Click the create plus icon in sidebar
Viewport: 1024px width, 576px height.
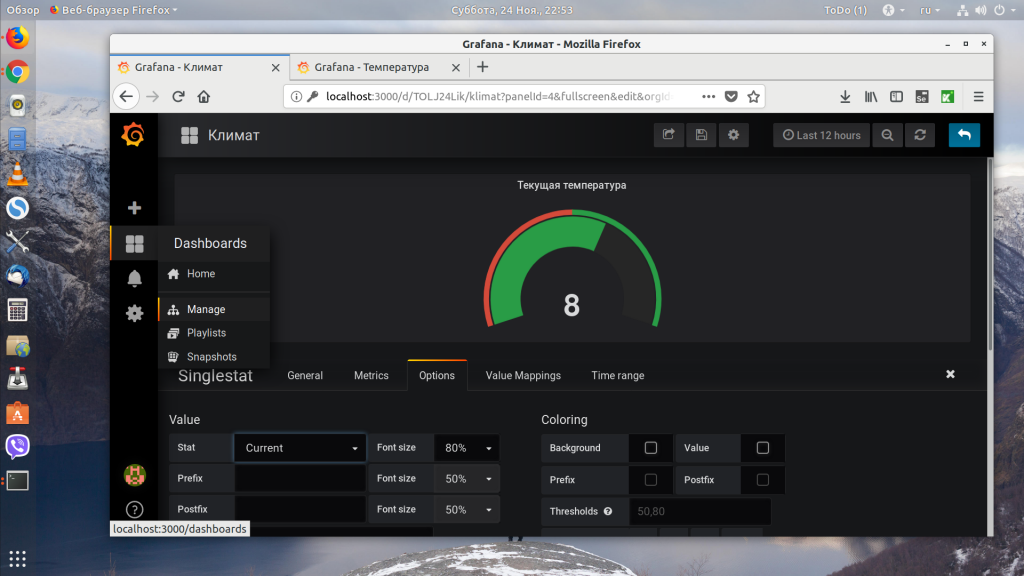pyautogui.click(x=135, y=208)
